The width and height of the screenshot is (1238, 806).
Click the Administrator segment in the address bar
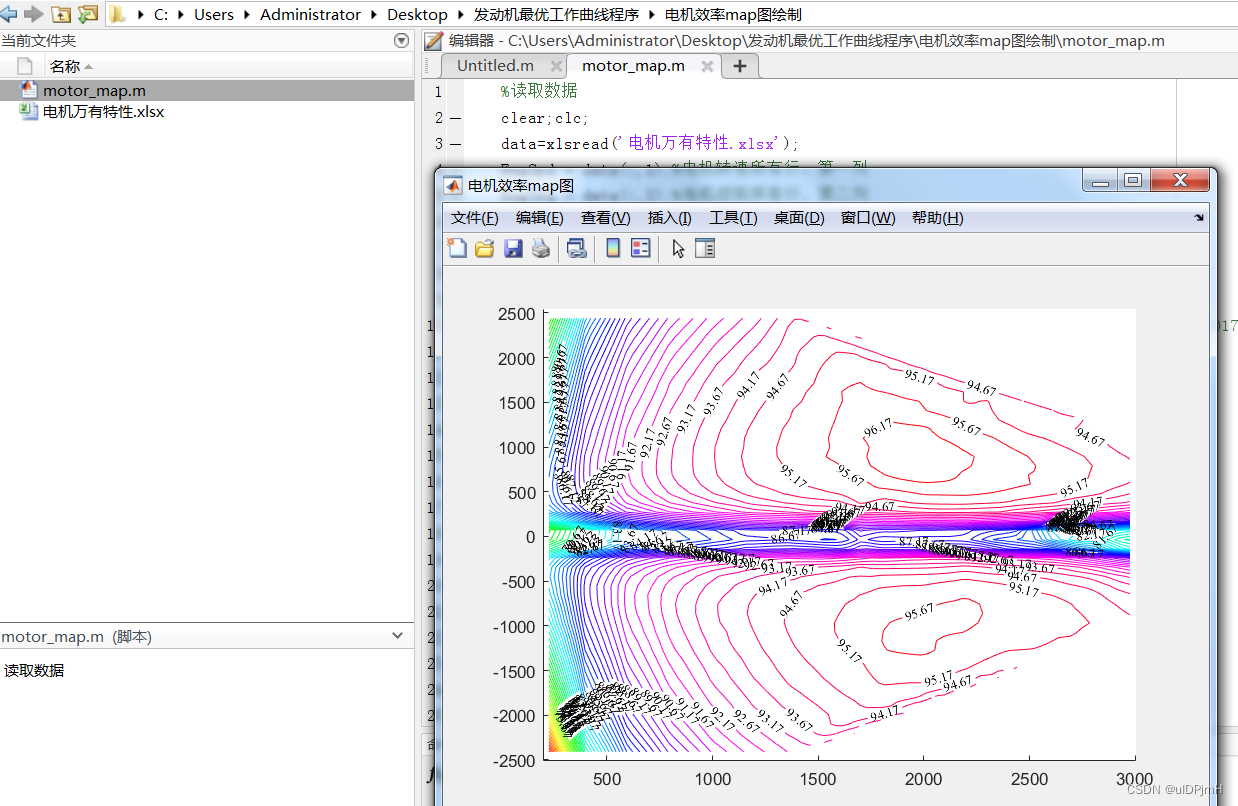click(x=310, y=15)
